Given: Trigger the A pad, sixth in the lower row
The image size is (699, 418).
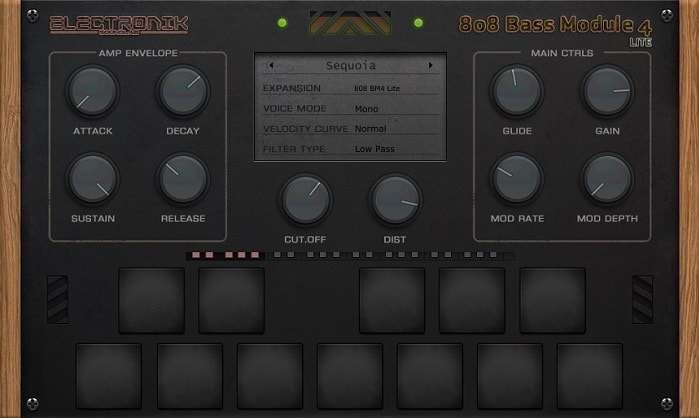Looking at the screenshot, I should 510,376.
